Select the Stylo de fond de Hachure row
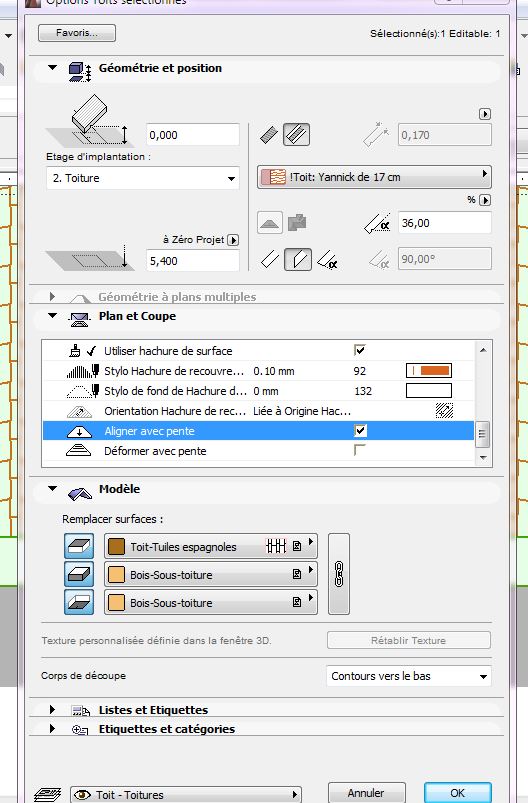Viewport: 528px width, 803px height. (259, 391)
